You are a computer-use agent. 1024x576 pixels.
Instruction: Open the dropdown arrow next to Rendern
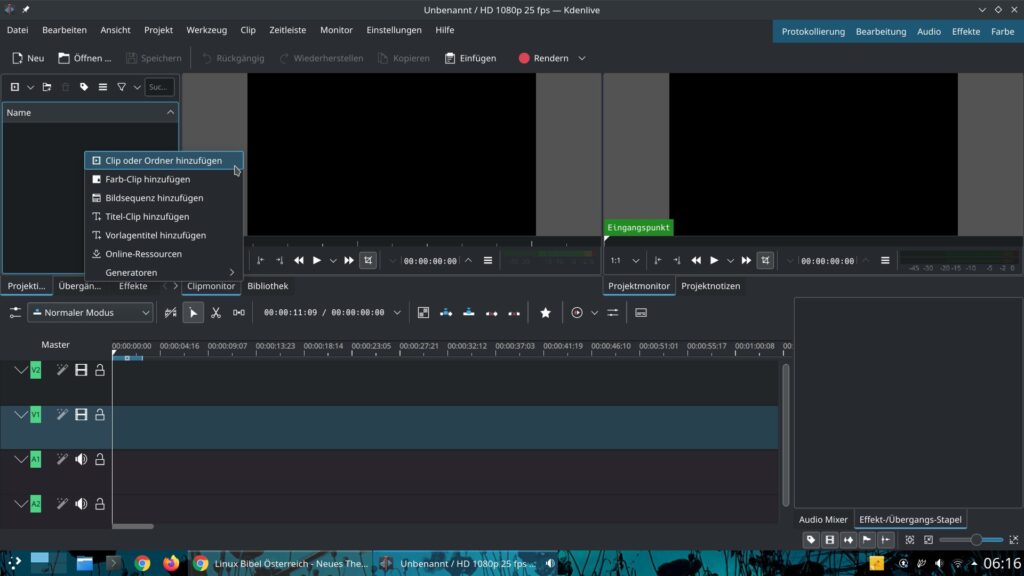(x=582, y=58)
